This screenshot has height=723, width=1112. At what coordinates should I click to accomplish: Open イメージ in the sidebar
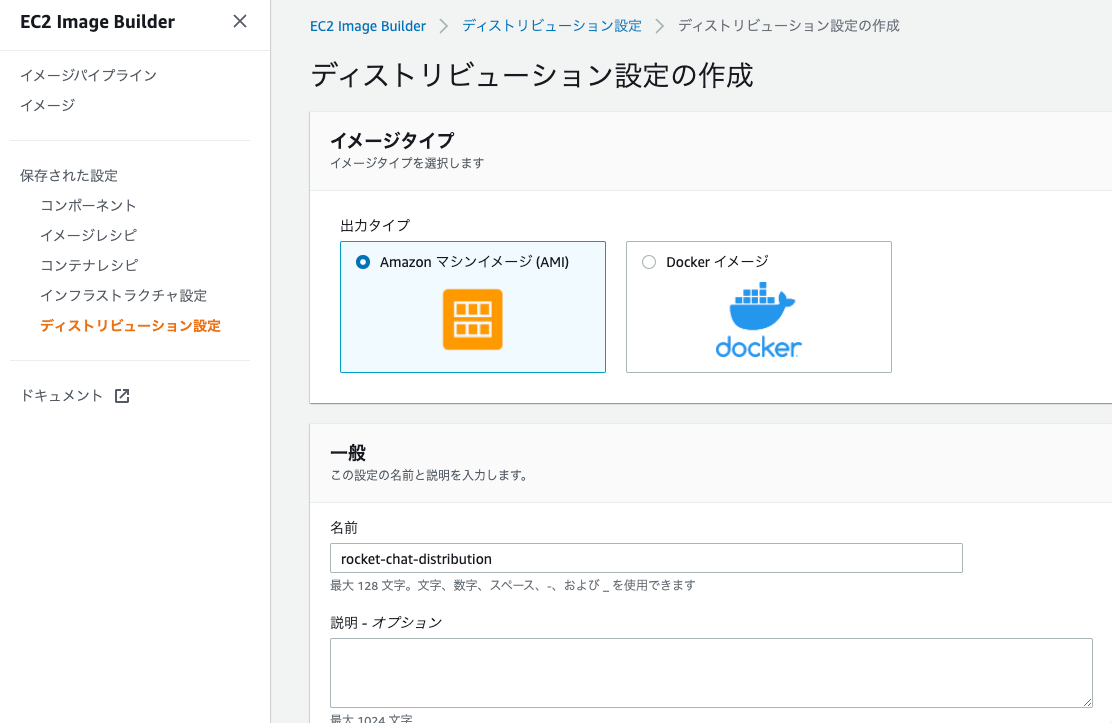48,105
